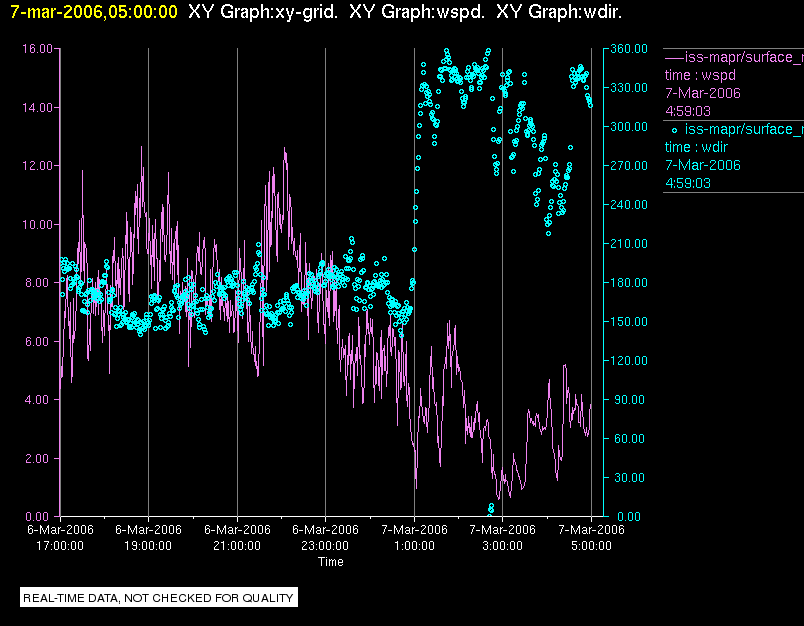This screenshot has height=626, width=804.
Task: Click the cyan 0.00 wind direction axis label
Action: click(629, 516)
